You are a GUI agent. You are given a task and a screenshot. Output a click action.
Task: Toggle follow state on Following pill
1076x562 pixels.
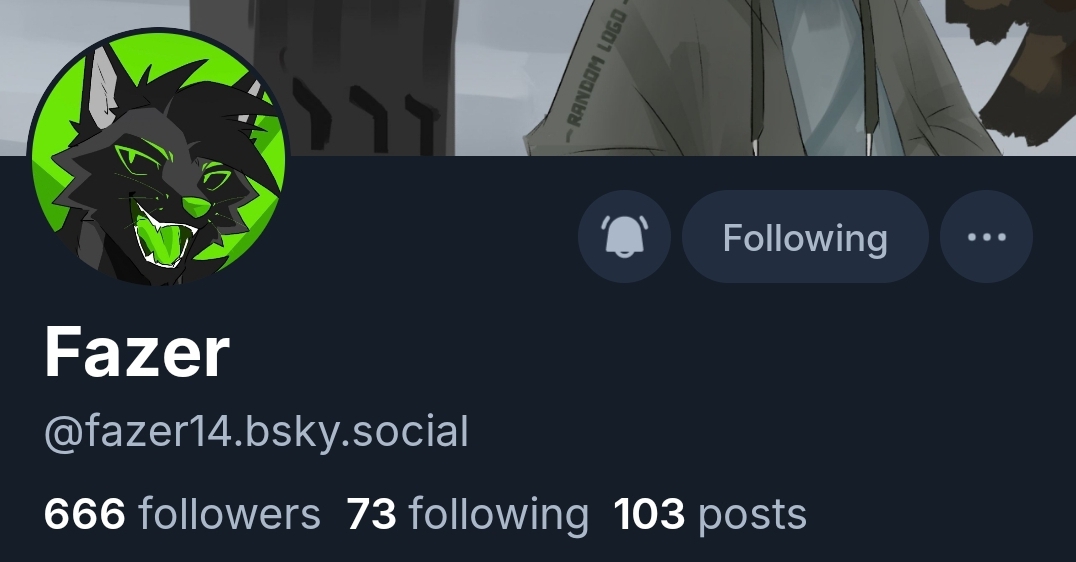point(805,237)
